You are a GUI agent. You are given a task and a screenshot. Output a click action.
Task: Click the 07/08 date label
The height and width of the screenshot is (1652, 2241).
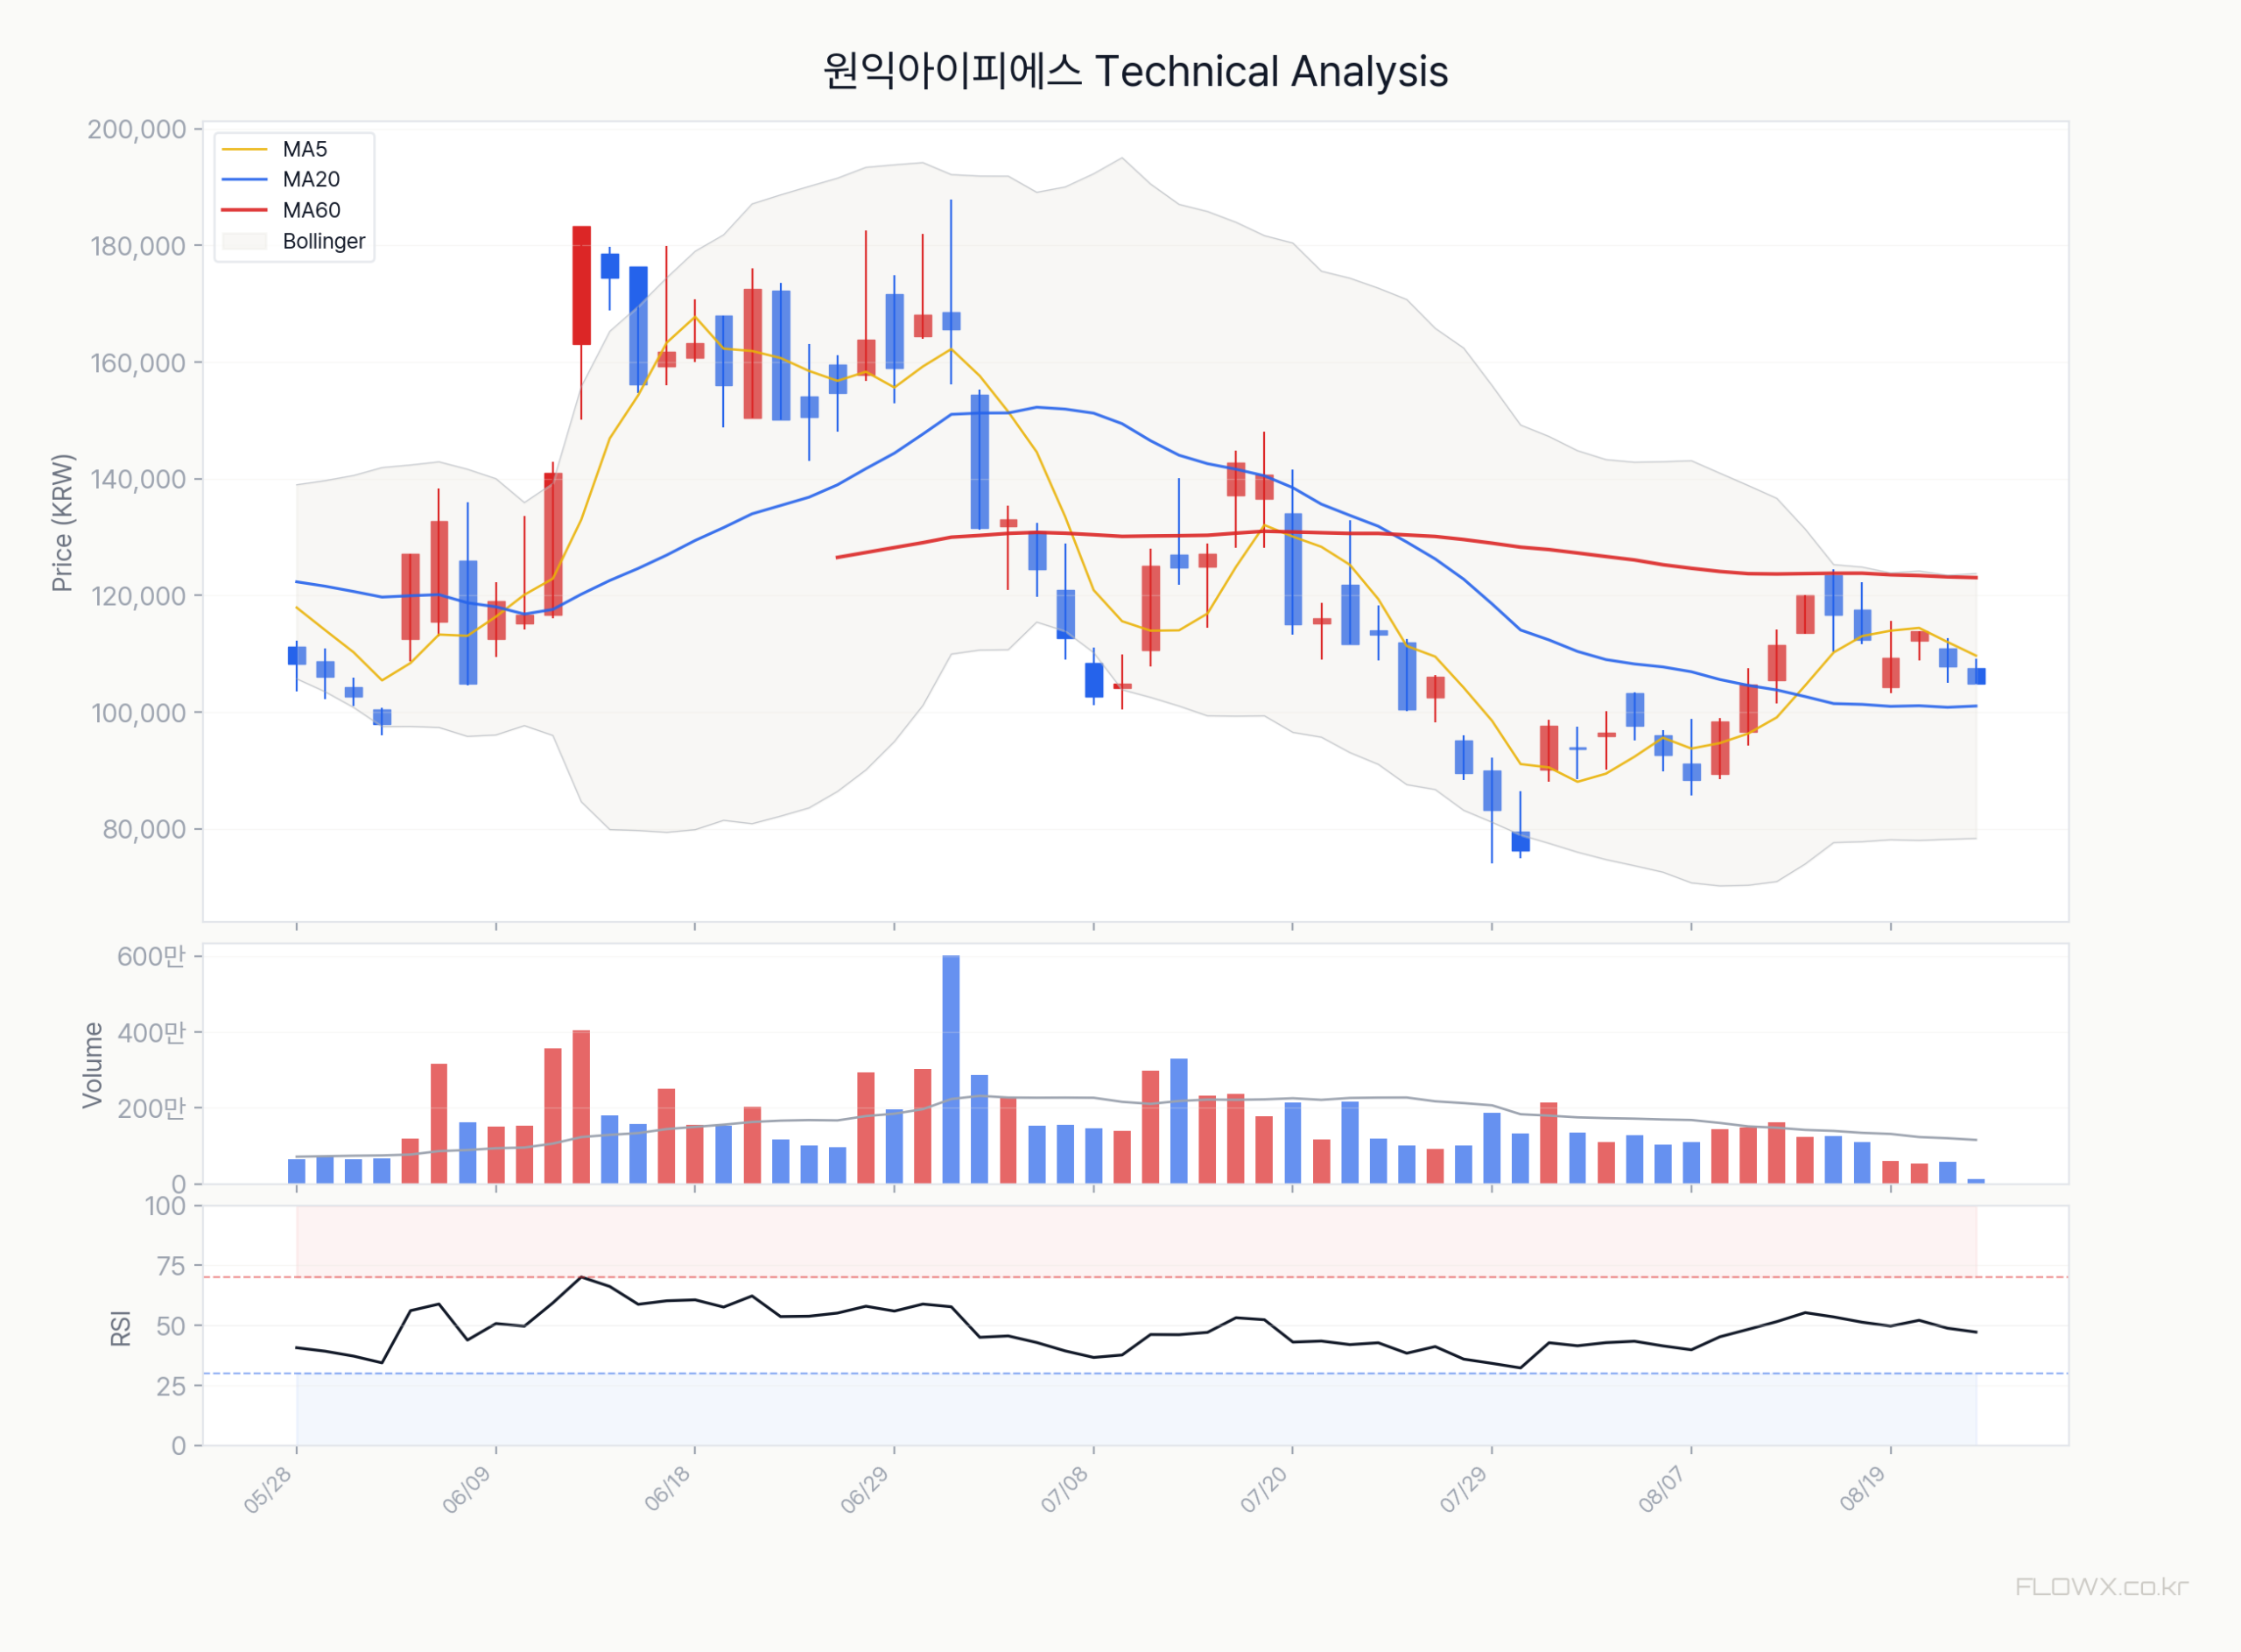click(x=1065, y=1489)
